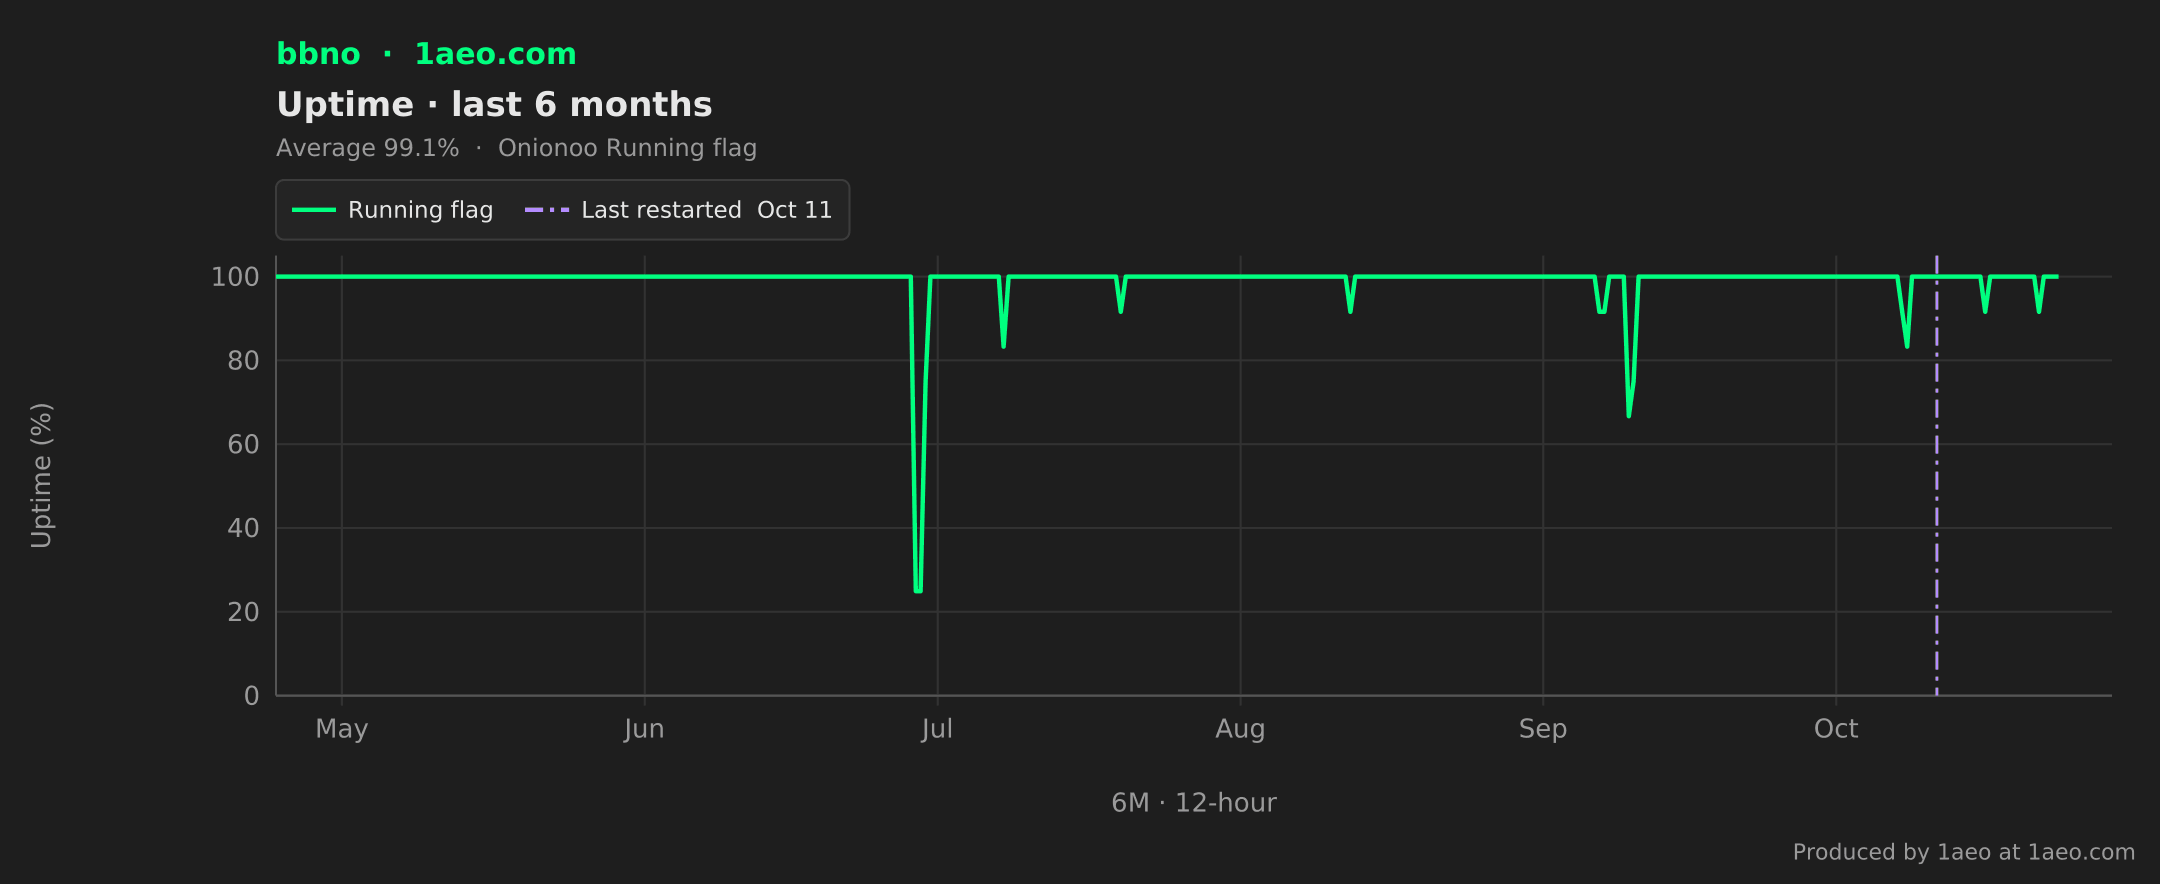This screenshot has height=884, width=2160.
Task: Click the '100' y-axis tick label
Action: pyautogui.click(x=235, y=277)
